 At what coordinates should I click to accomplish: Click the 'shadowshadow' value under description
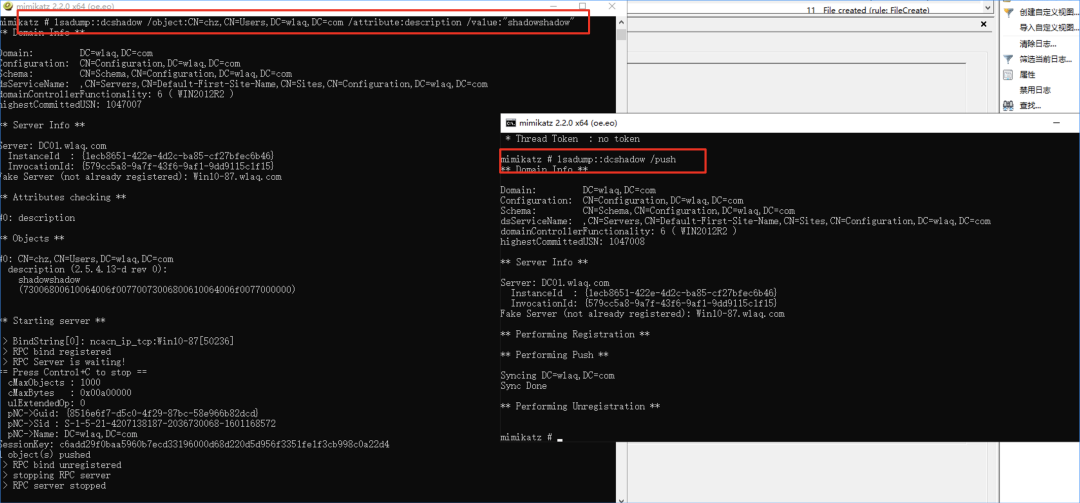pyautogui.click(x=49, y=280)
